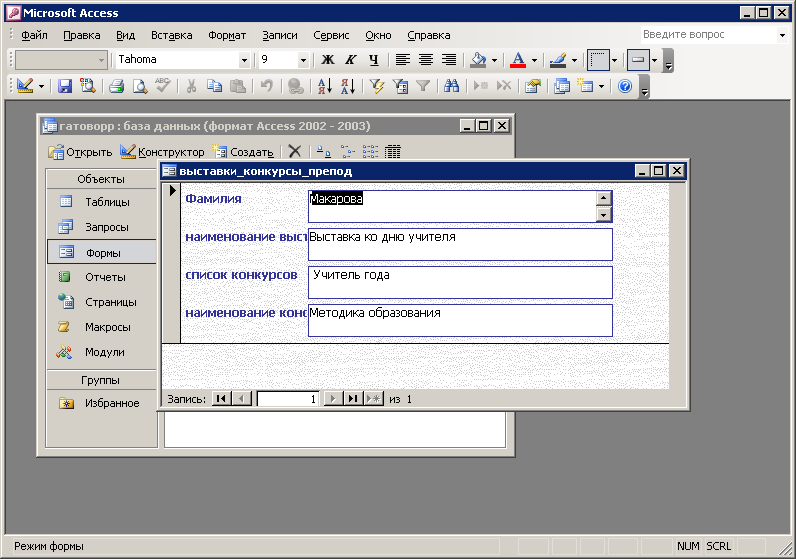Image resolution: width=796 pixels, height=559 pixels.
Task: Toggle Bold formatting
Action: point(327,60)
